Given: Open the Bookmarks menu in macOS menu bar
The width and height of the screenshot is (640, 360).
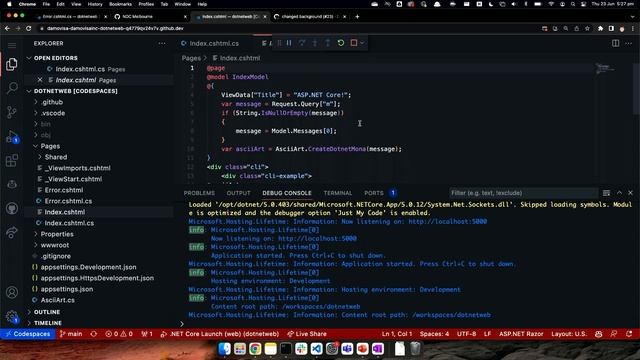Looking at the screenshot, I should pyautogui.click(x=120, y=4).
